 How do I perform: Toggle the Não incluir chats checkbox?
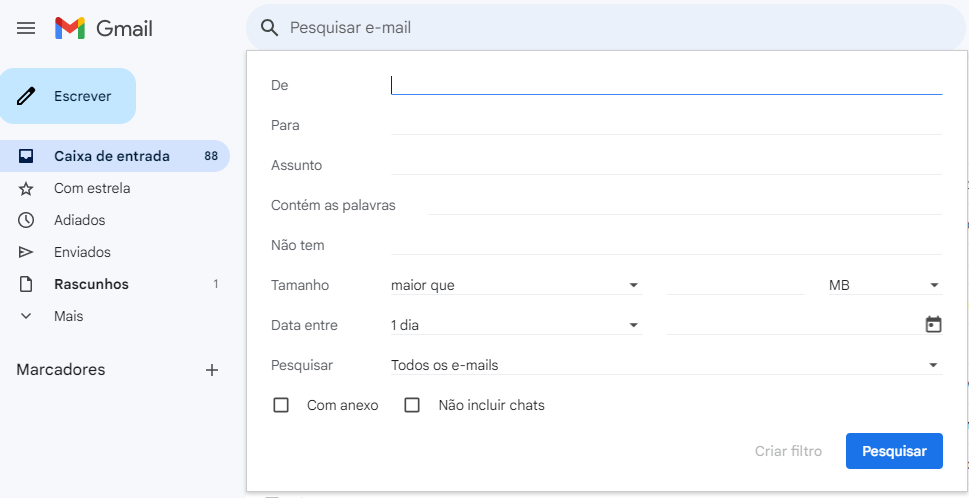412,405
